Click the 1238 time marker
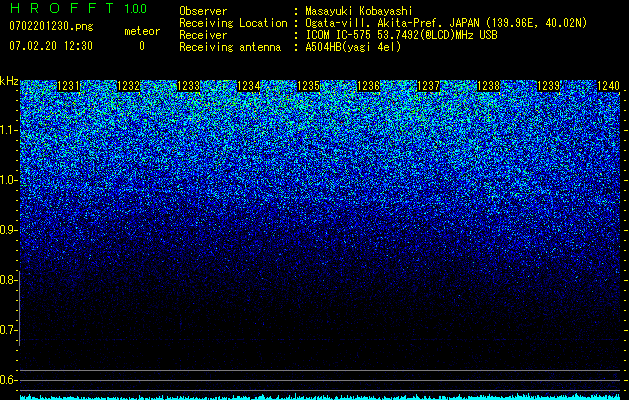This screenshot has height=400, width=629. click(x=489, y=86)
